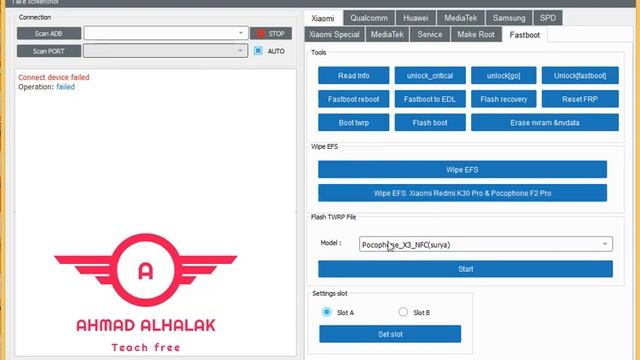Click the 'Connect device failed' log line
Image resolution: width=640 pixels, height=360 pixels.
[53, 77]
